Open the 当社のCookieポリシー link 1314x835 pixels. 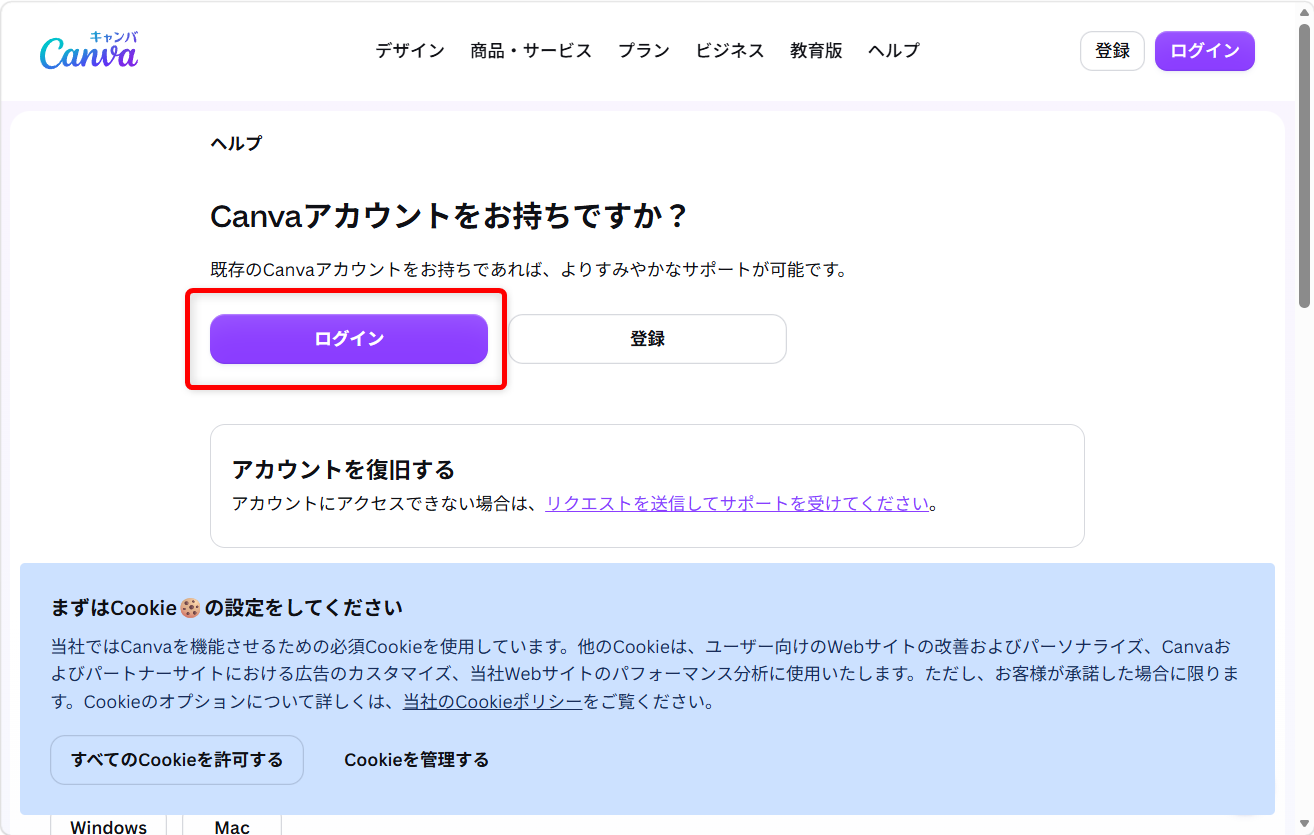[x=492, y=702]
